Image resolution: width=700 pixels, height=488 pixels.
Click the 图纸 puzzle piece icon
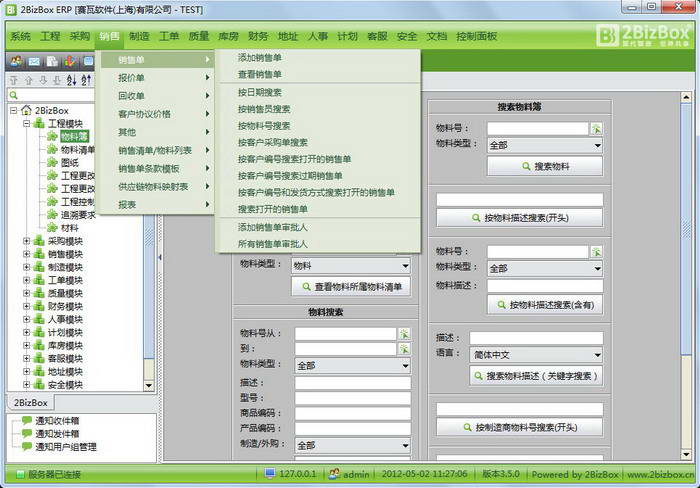coord(52,163)
